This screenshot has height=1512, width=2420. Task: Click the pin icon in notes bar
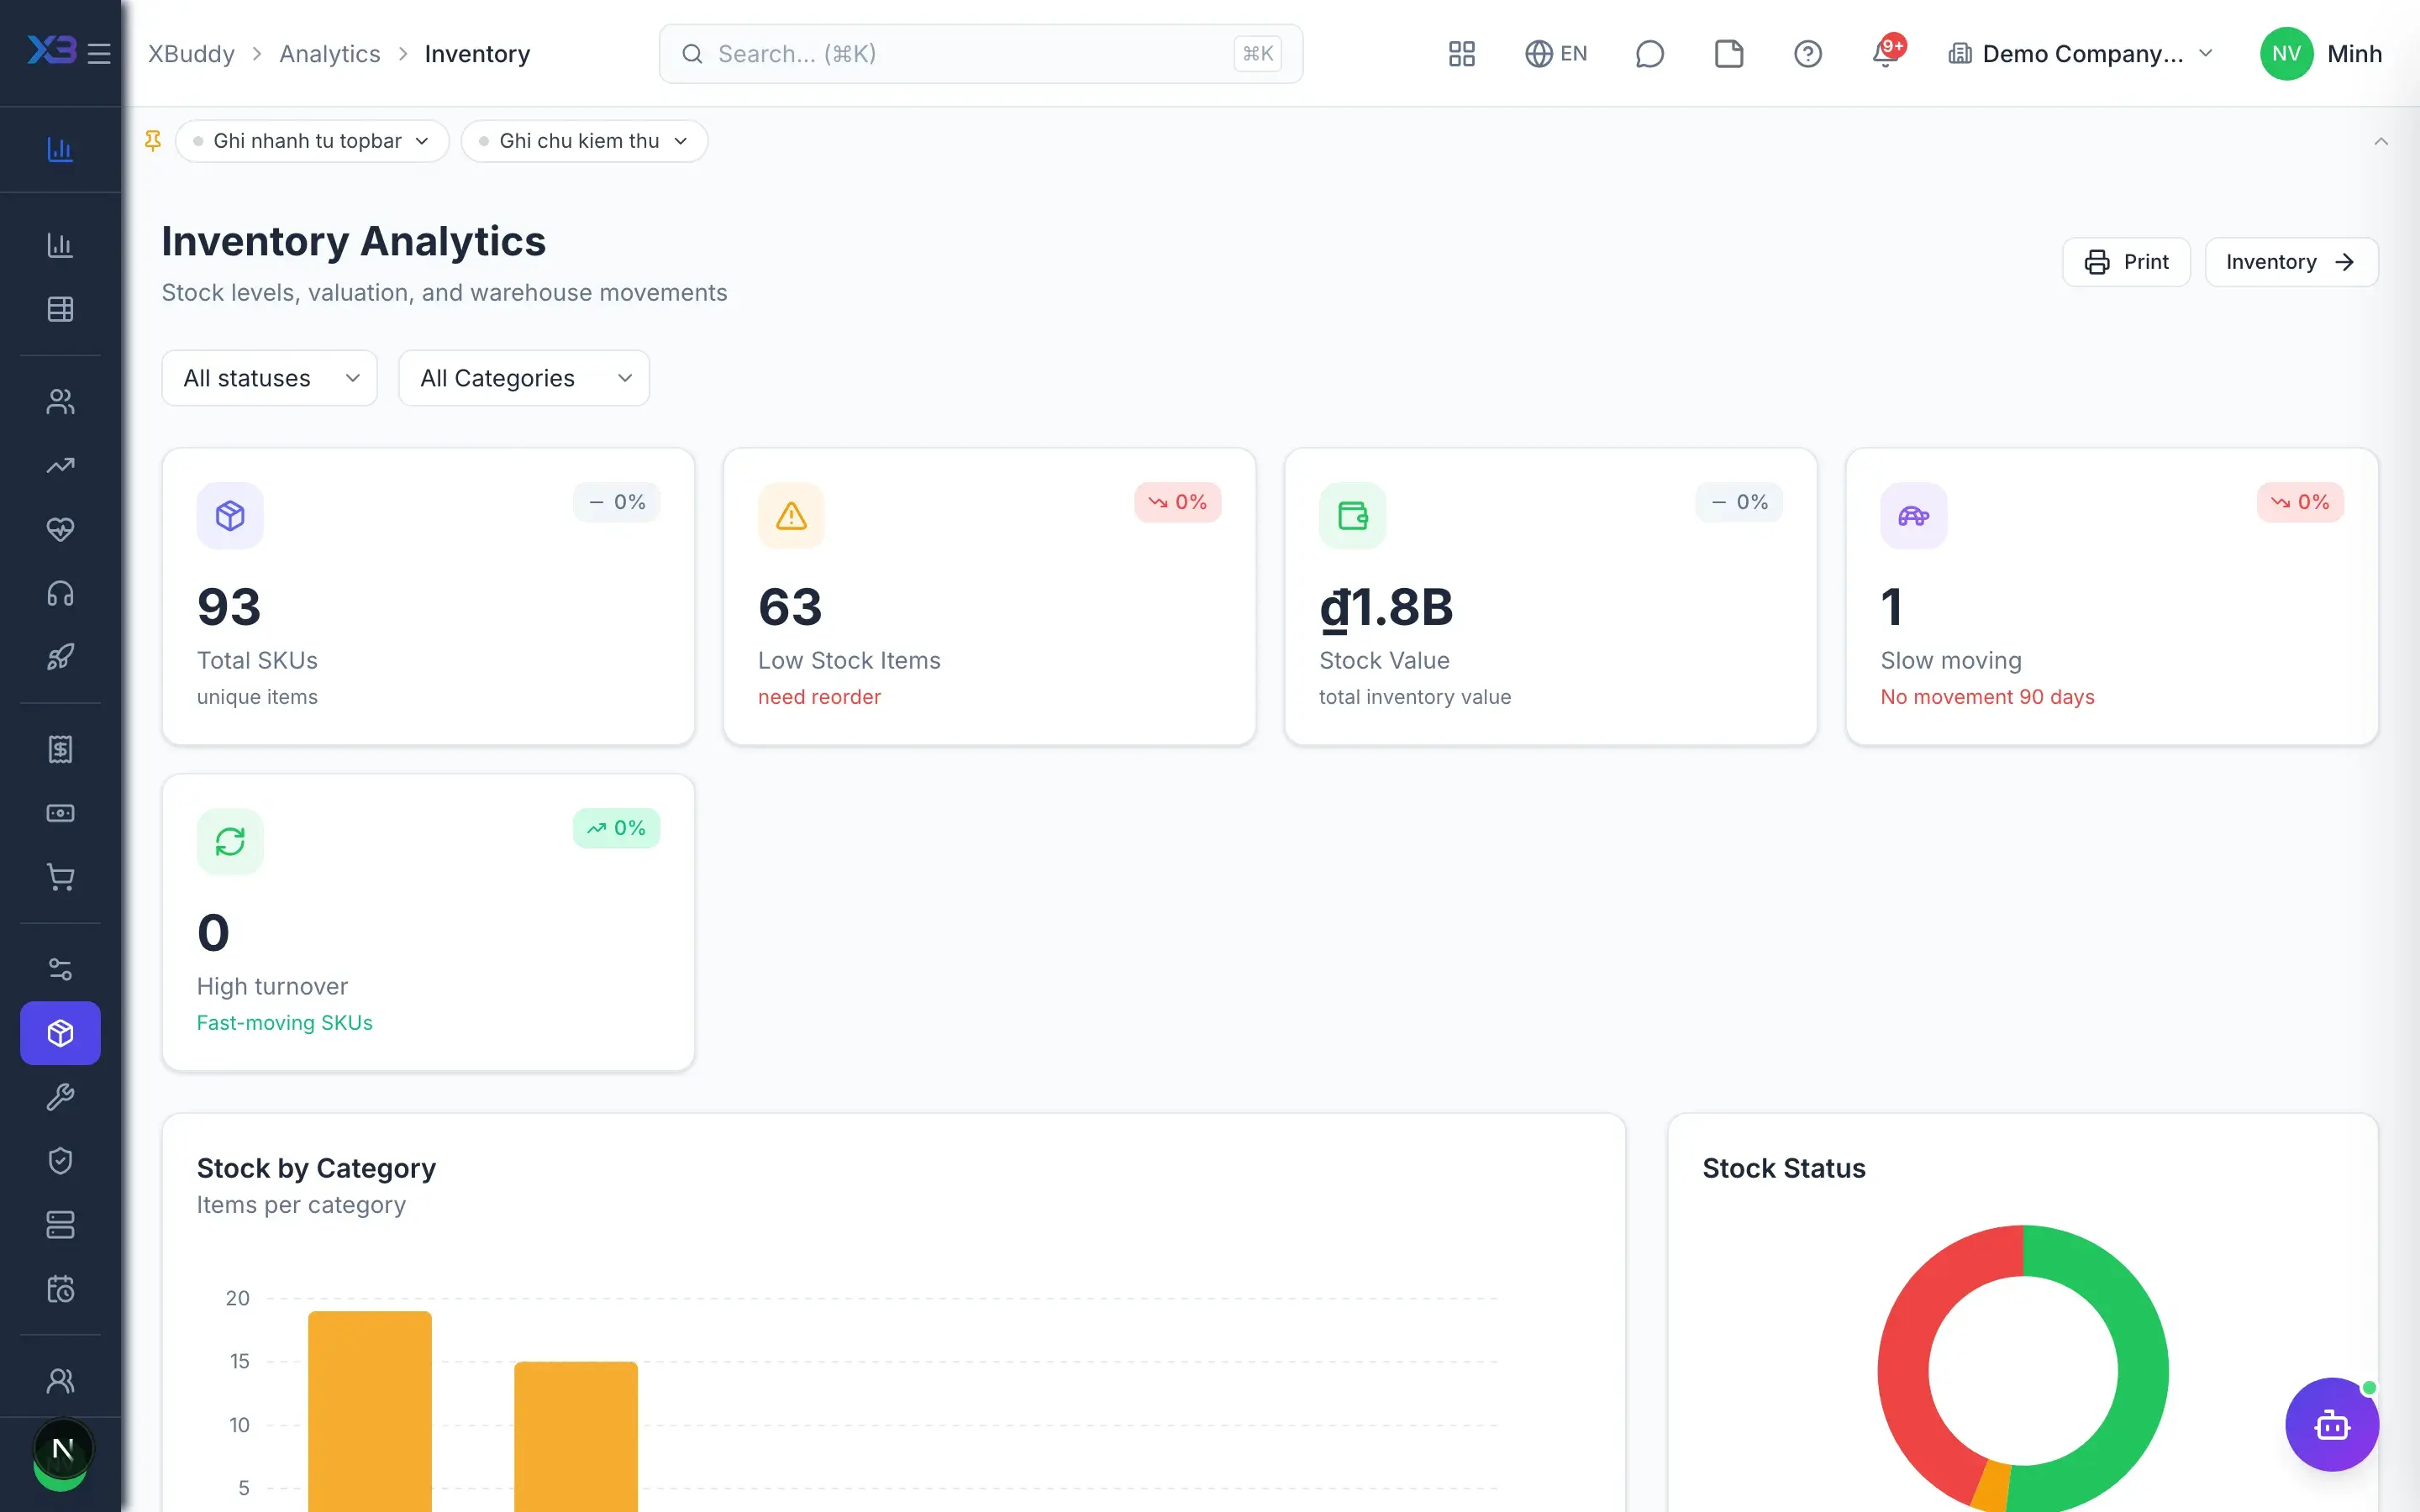[152, 141]
